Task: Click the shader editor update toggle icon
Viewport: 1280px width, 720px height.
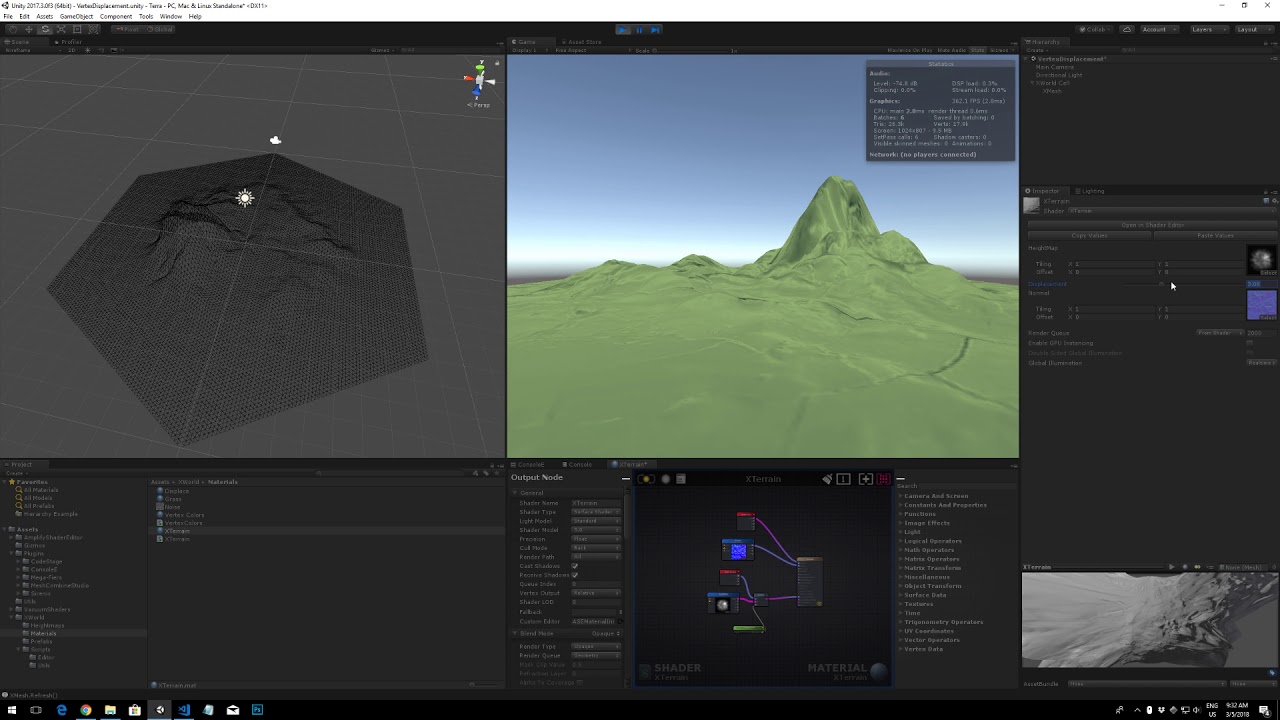Action: (x=645, y=479)
